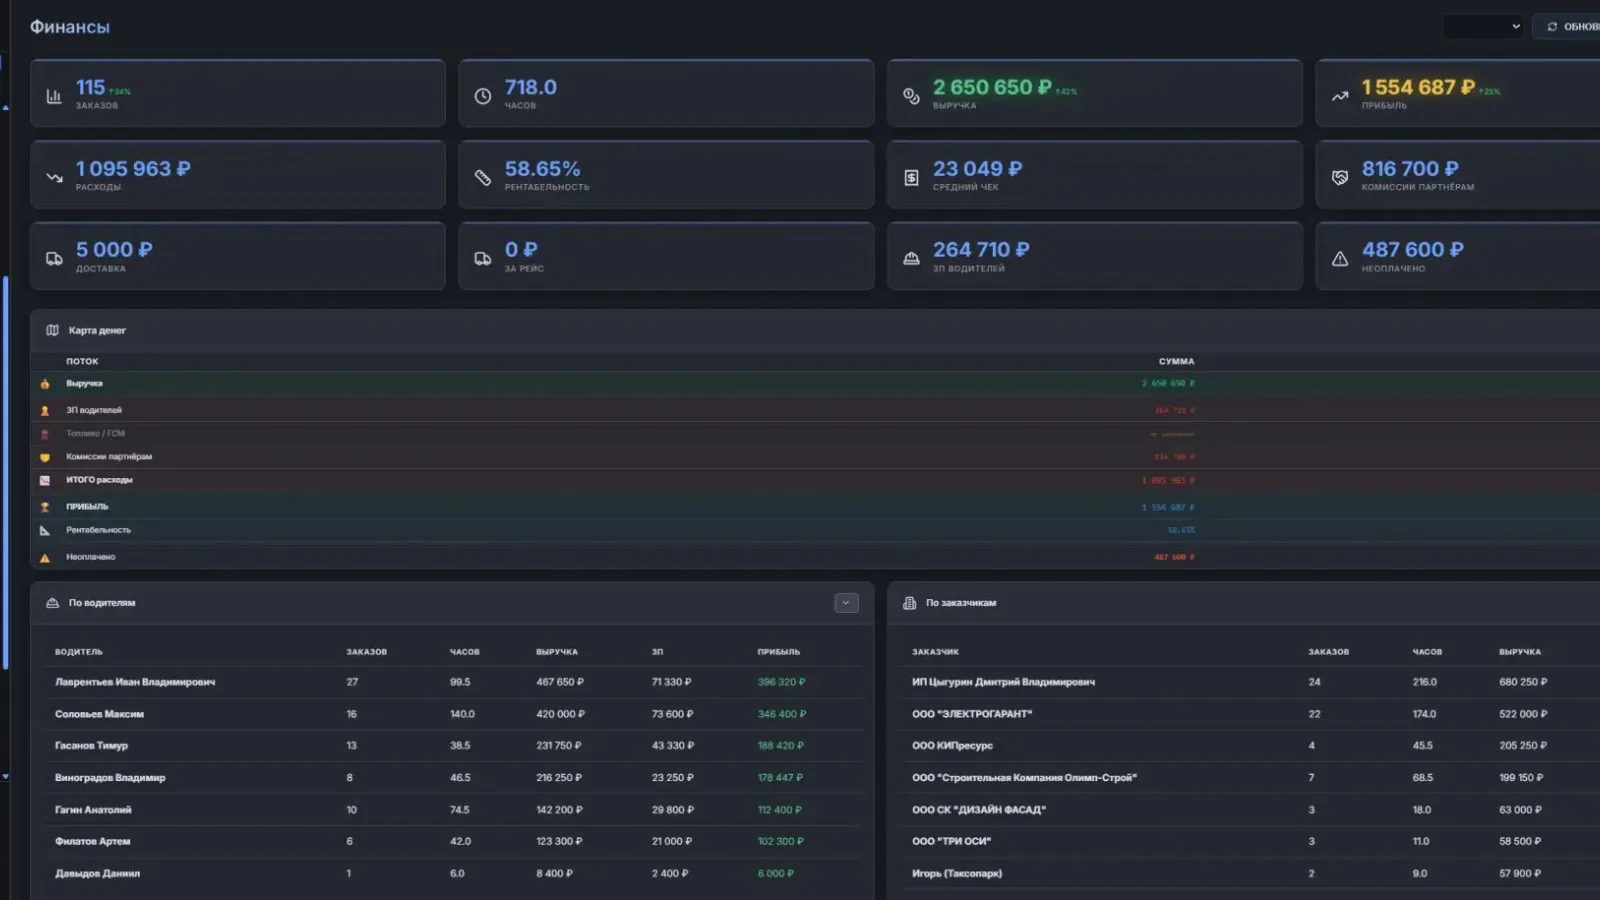Click the map icon beside Карта денег
The height and width of the screenshot is (900, 1600).
click(52, 330)
